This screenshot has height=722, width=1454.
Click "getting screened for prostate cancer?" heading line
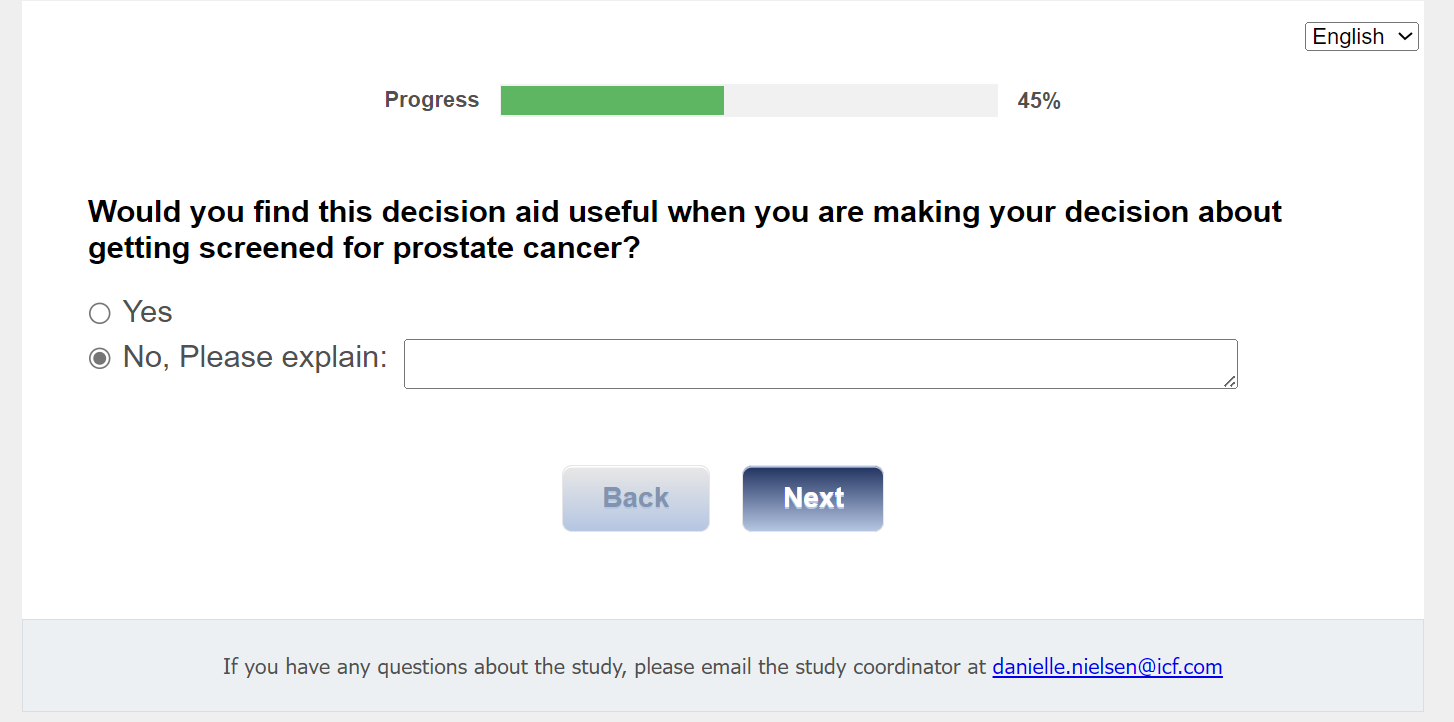coord(364,248)
